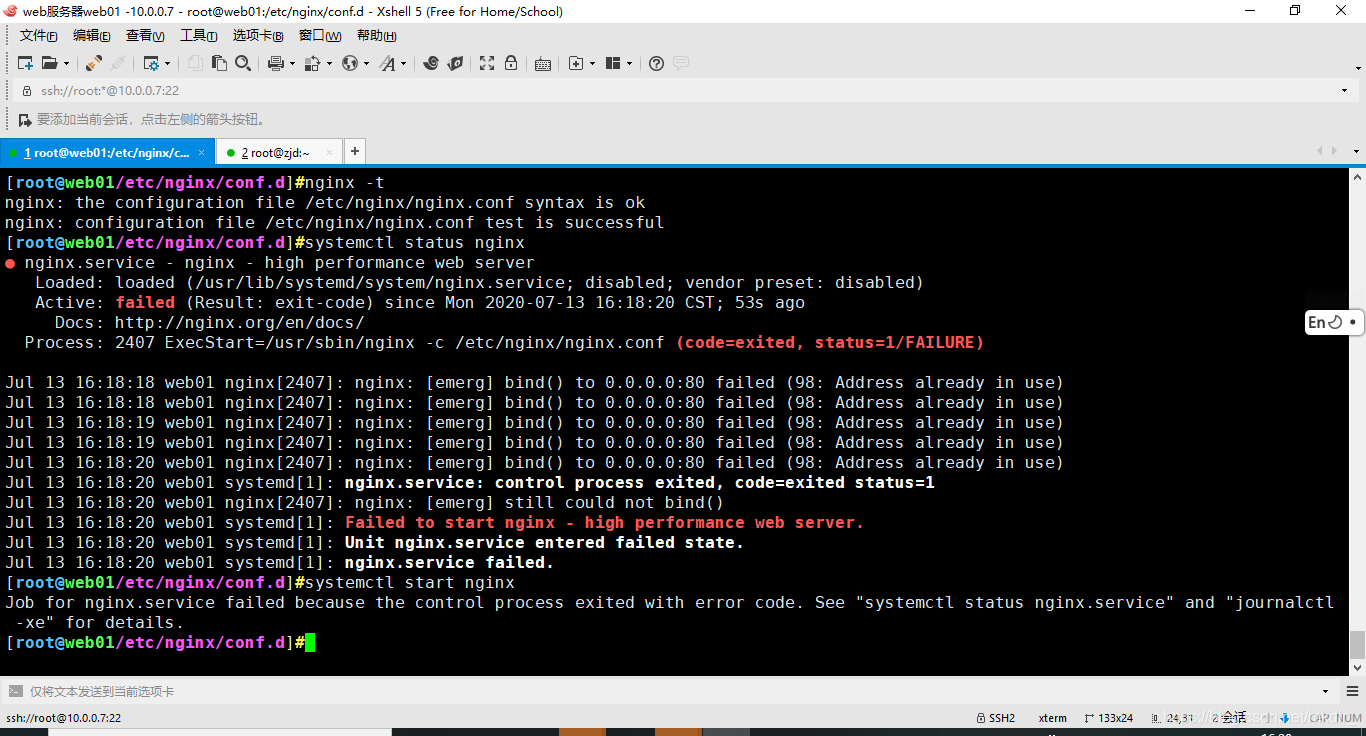Viewport: 1366px width, 736px height.
Task: Click the New session icon
Action: point(26,63)
